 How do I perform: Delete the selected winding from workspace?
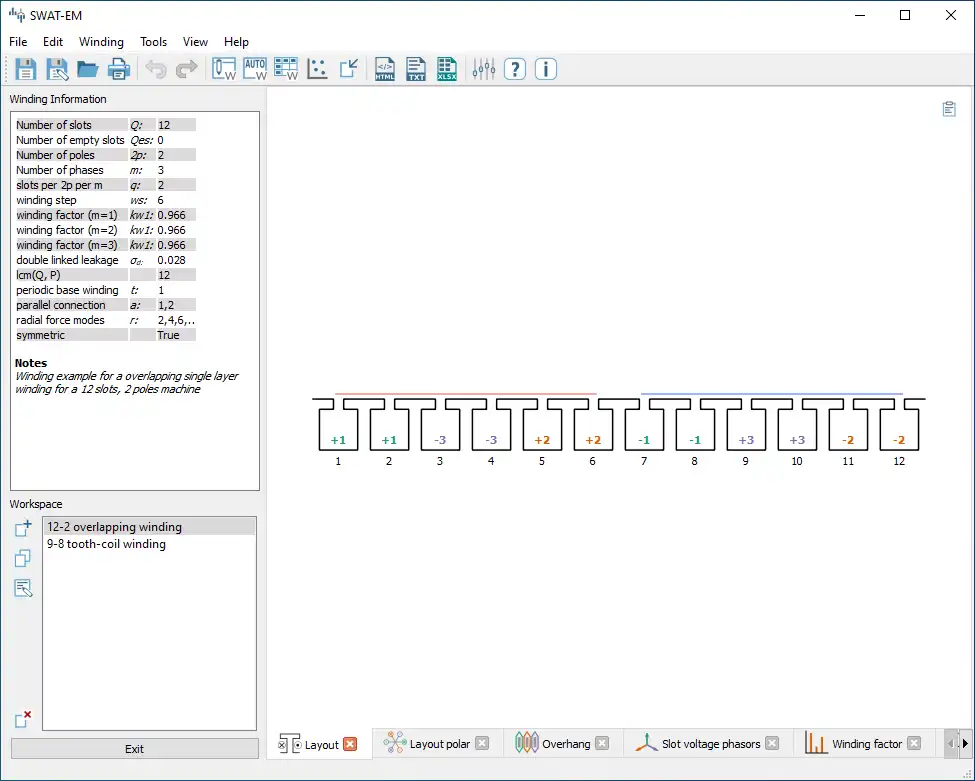point(23,719)
